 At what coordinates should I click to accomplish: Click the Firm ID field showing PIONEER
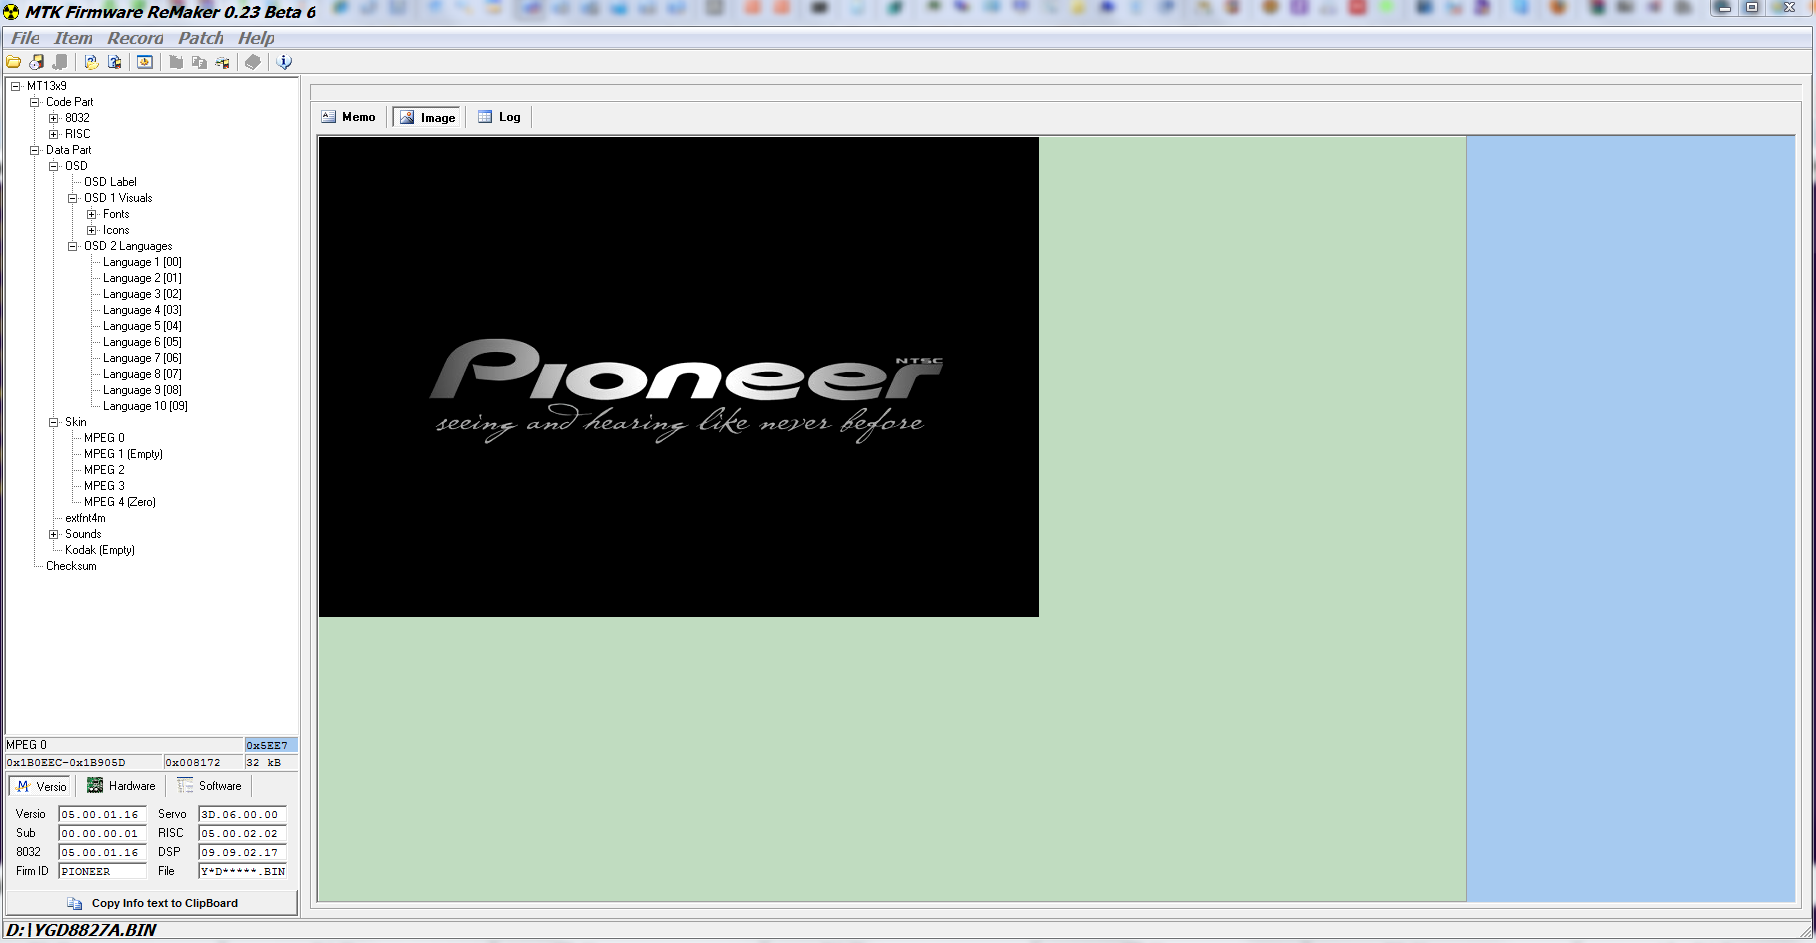click(102, 871)
